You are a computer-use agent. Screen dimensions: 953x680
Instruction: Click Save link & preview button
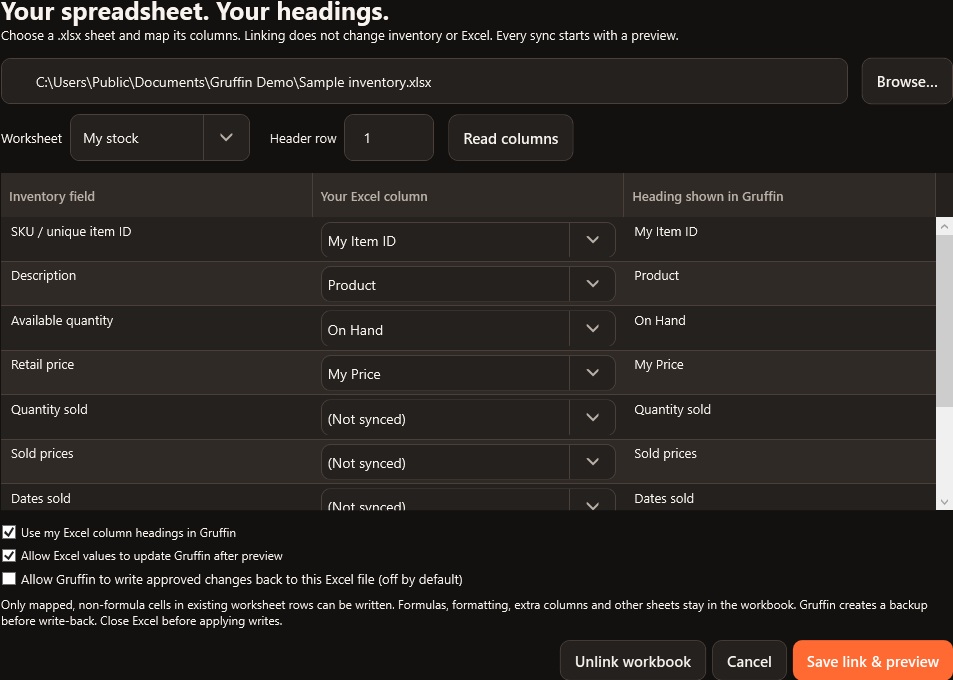tap(873, 661)
